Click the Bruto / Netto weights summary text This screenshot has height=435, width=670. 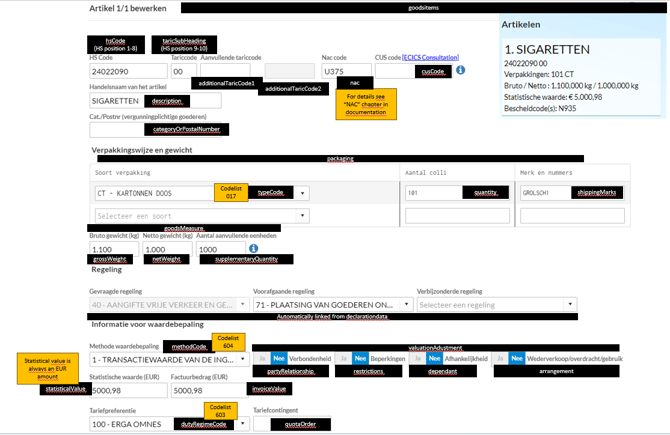pos(571,85)
